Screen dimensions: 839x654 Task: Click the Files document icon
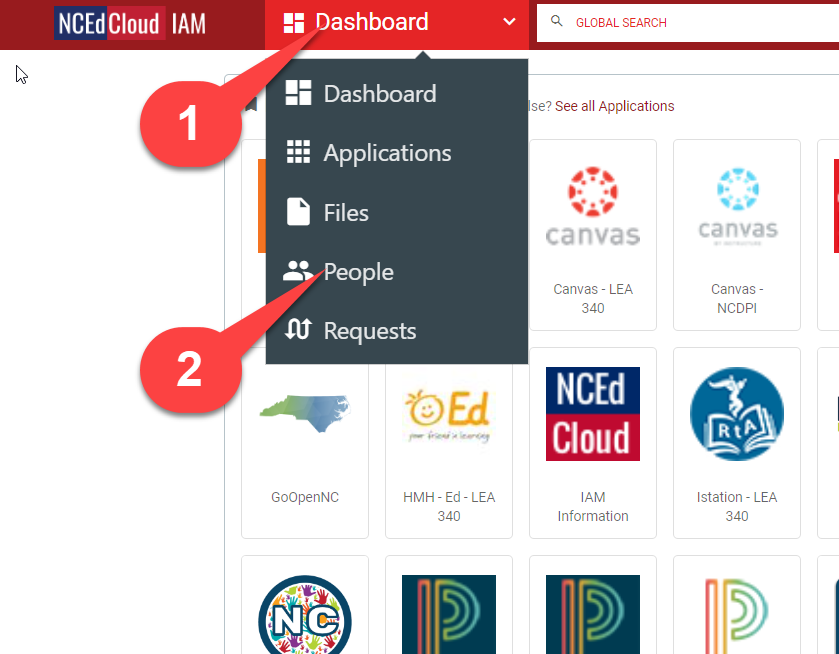[298, 211]
